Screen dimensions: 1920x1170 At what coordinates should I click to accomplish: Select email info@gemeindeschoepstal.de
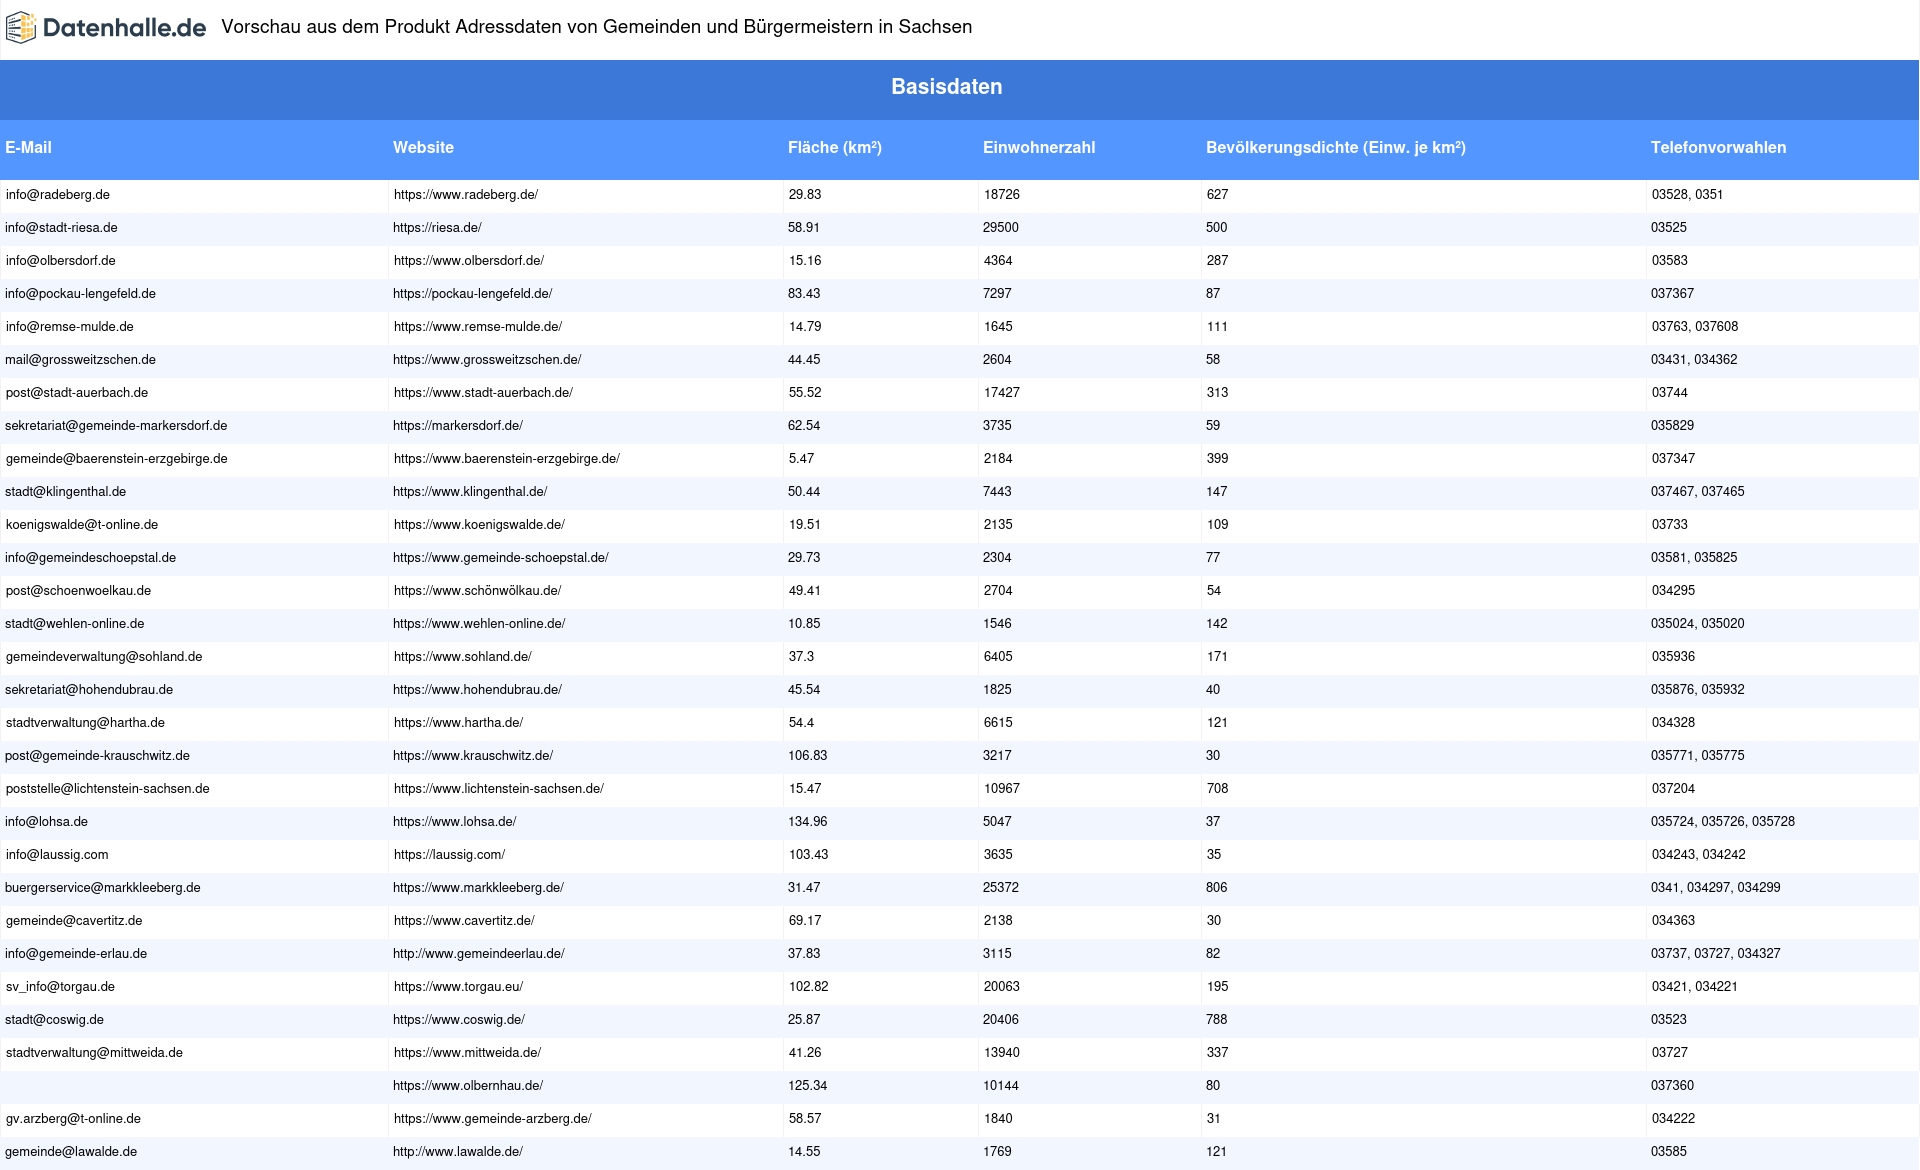91,558
